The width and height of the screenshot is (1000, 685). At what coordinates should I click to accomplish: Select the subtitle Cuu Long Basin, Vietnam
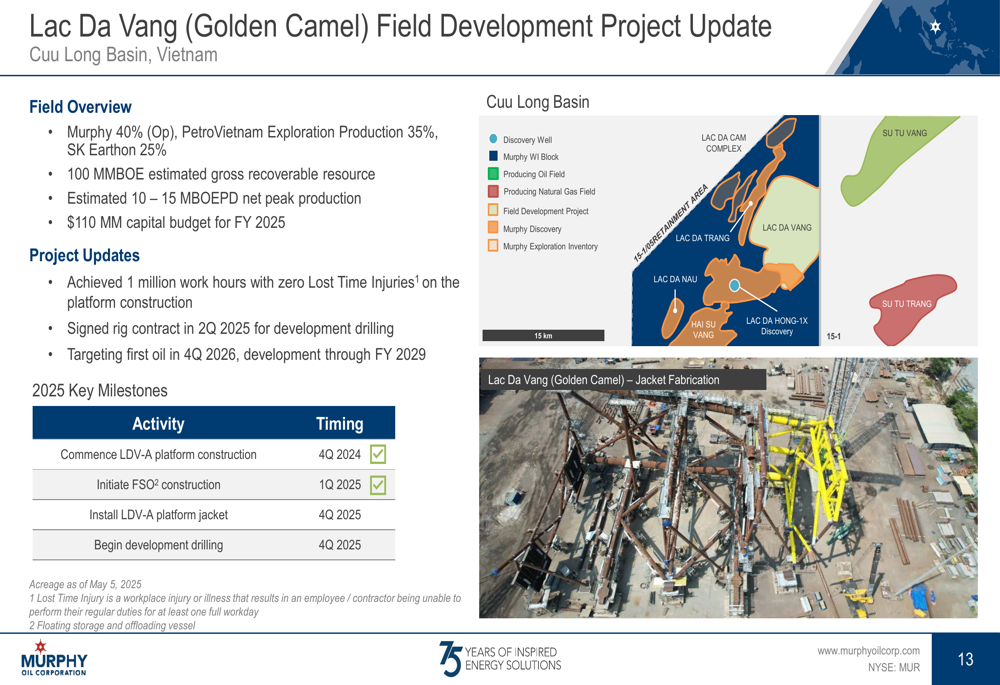coord(123,55)
